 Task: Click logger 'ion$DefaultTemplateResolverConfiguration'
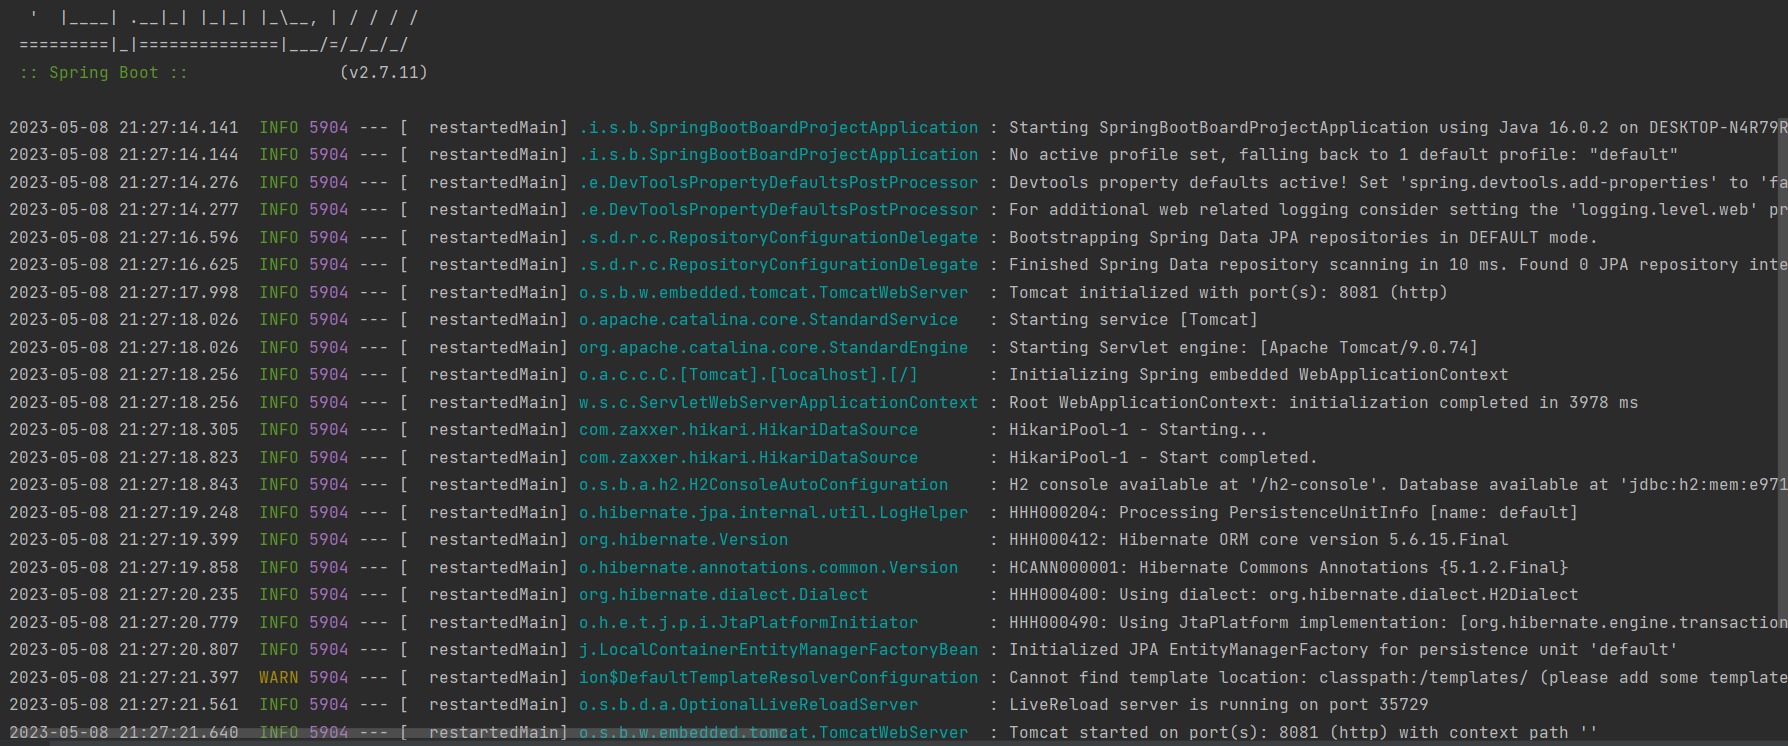[779, 677]
